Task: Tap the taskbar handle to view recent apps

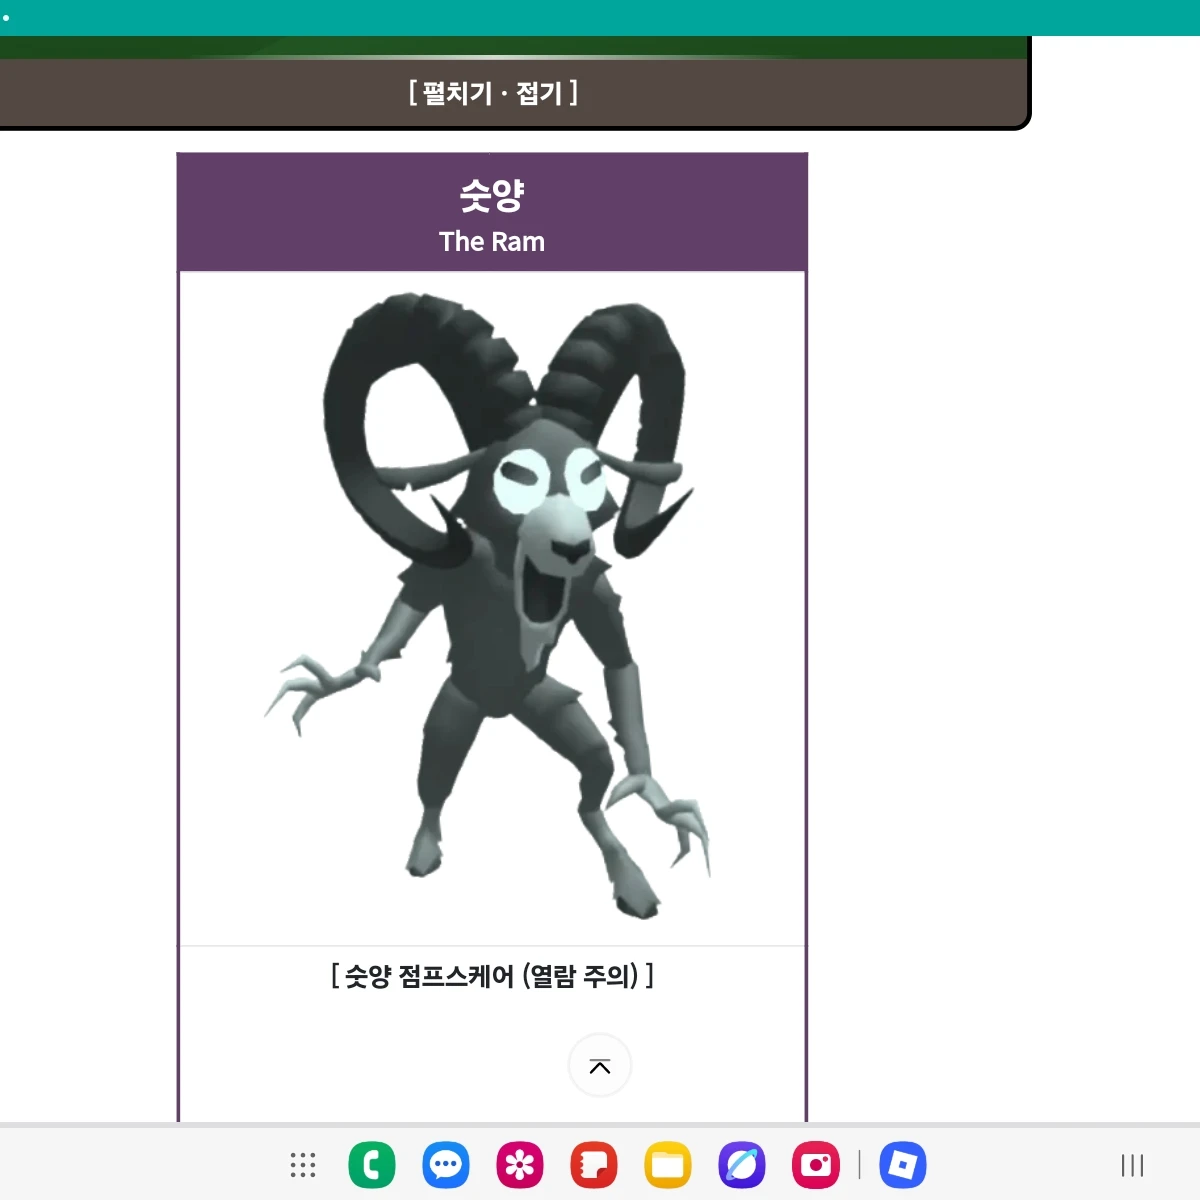Action: coord(1131,1165)
